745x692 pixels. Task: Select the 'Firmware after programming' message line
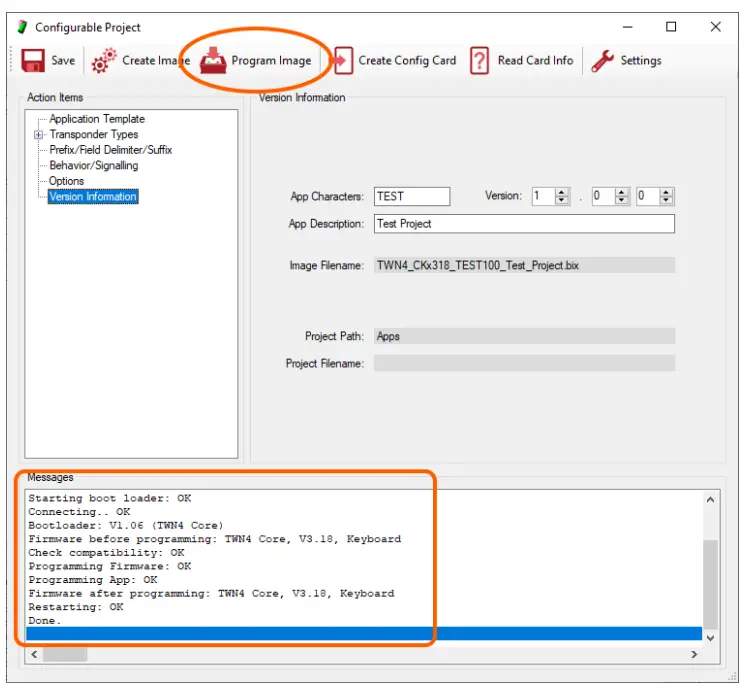tap(211, 594)
